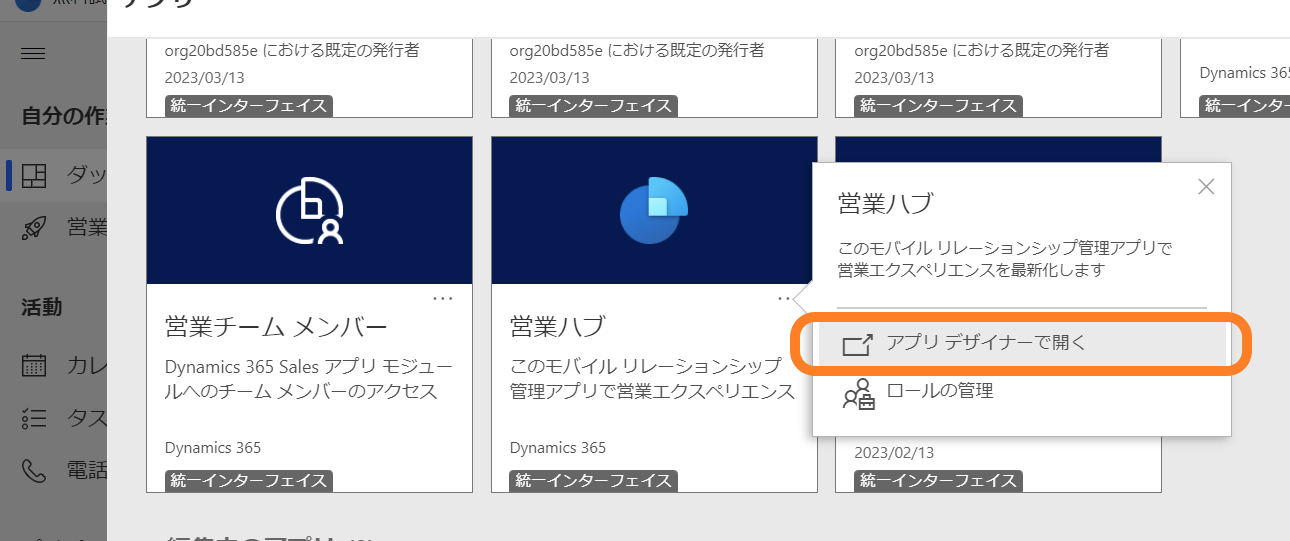The height and width of the screenshot is (541, 1290).
Task: Click 営業ハブ heading in popup
Action: click(885, 204)
